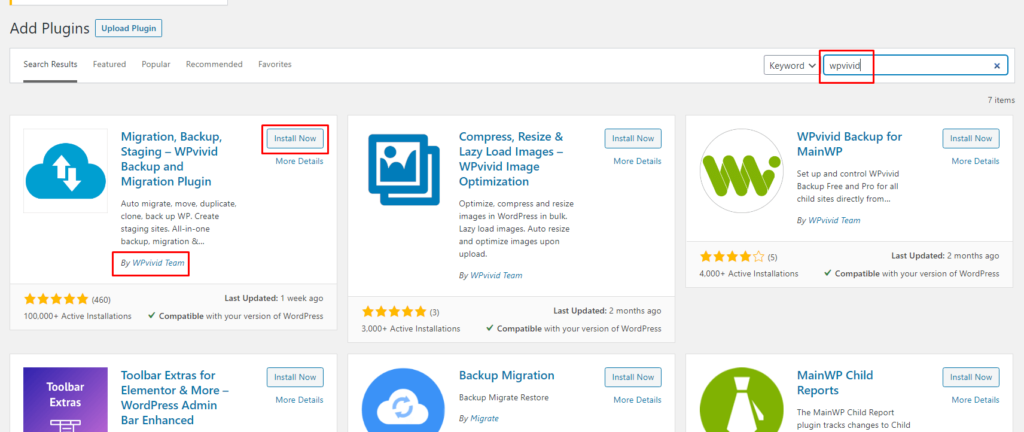The height and width of the screenshot is (432, 1024).
Task: Open More Details for Image Optimization plugin
Action: point(637,161)
